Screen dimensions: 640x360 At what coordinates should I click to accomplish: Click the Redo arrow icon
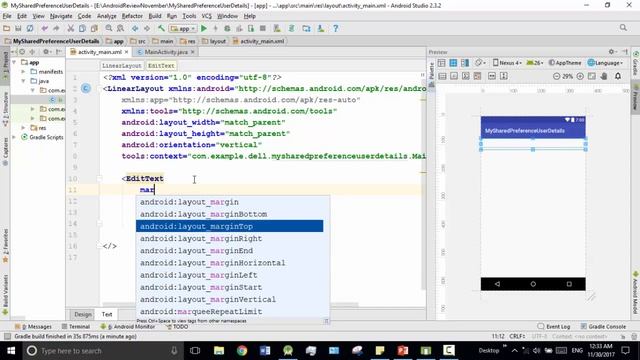tap(56, 28)
